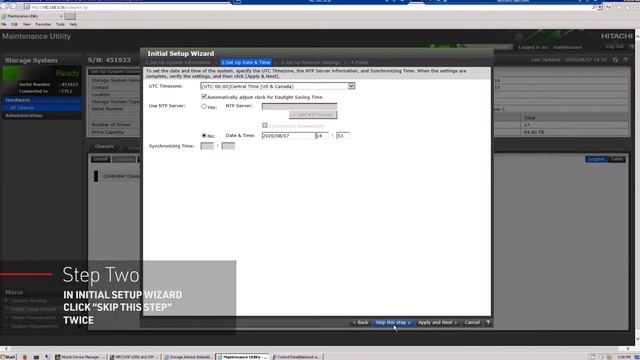Open the Favorites menu in browser
Image resolution: width=640 pixels, height=360 pixels.
[43, 24]
